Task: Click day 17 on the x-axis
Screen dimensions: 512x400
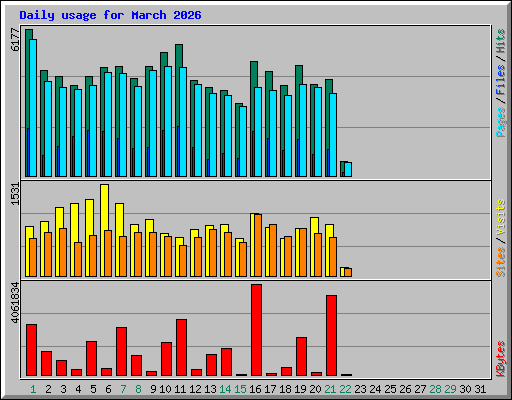Action: pyautogui.click(x=270, y=389)
